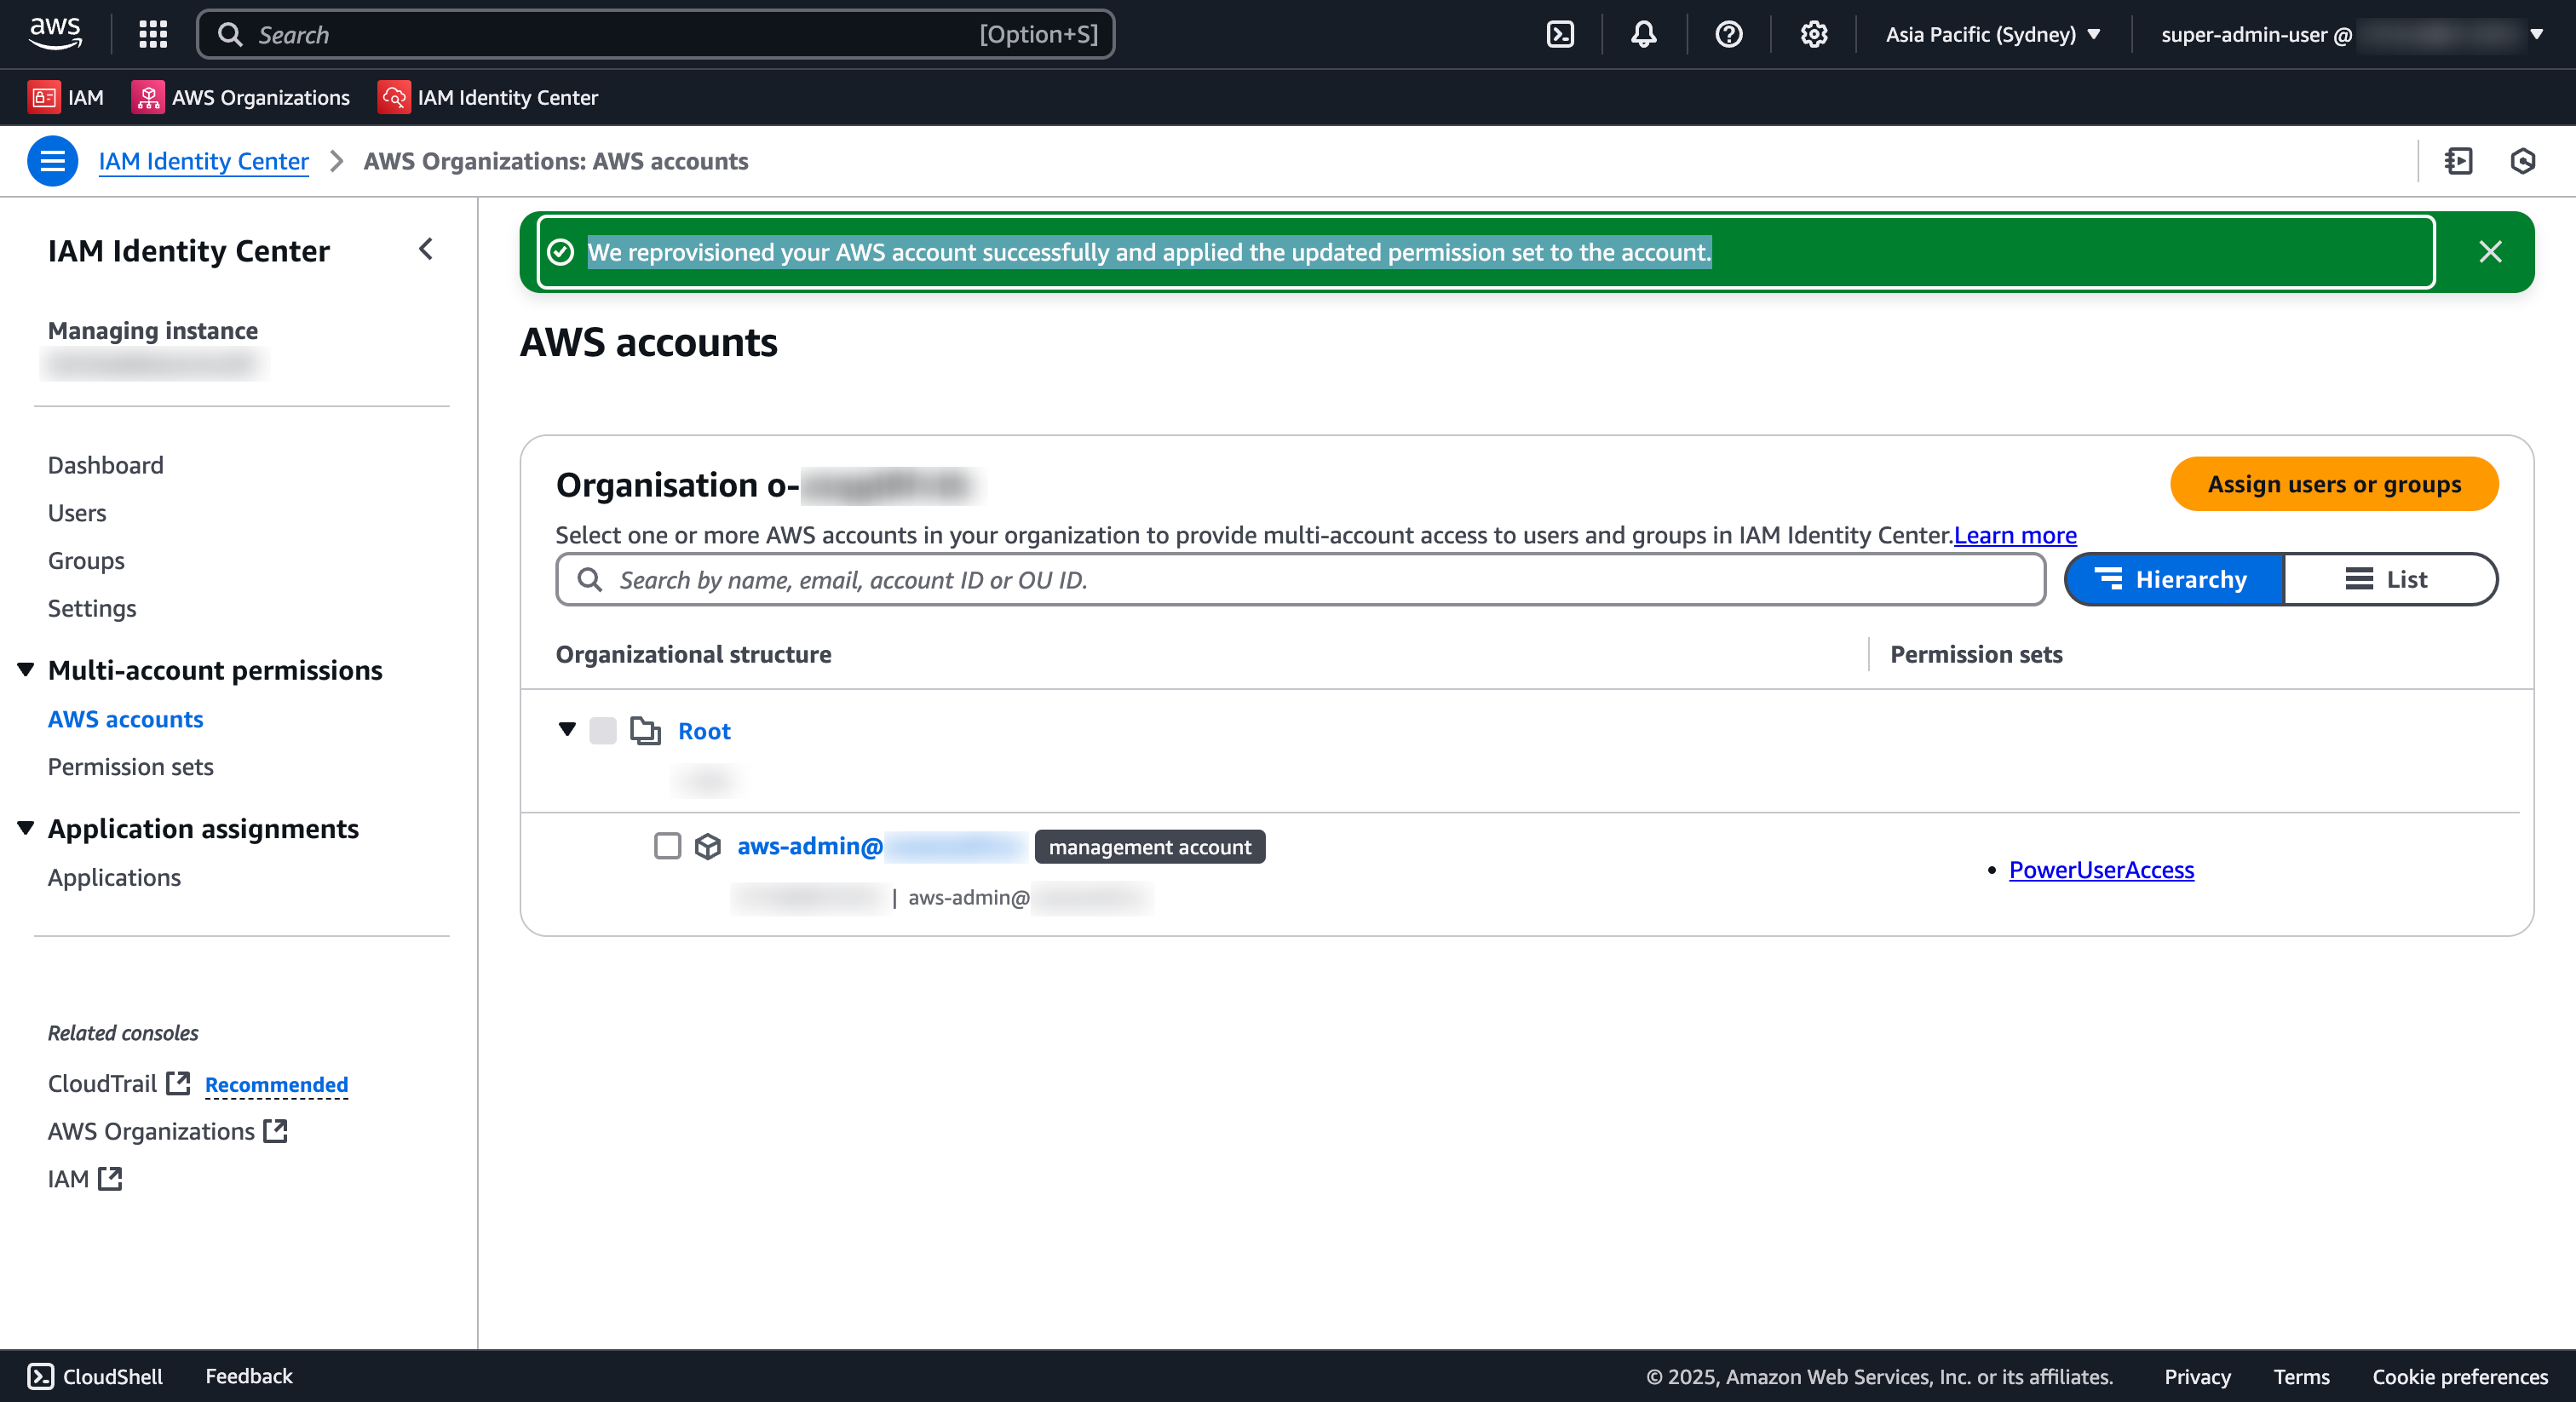The height and width of the screenshot is (1402, 2576).
Task: Collapse the Multi-account permissions section
Action: [25, 670]
